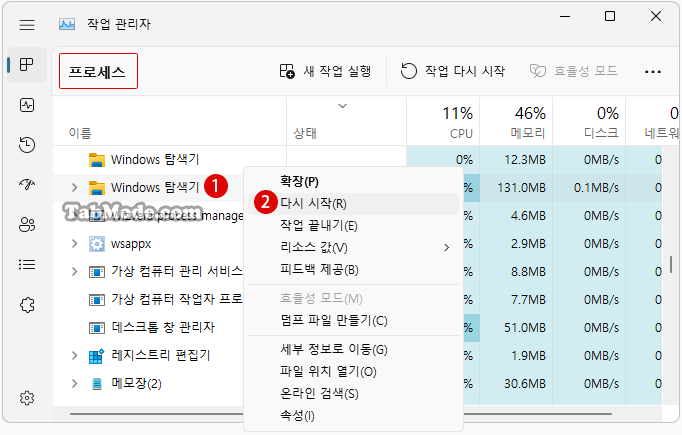This screenshot has height=435, width=682.
Task: Choose 속성(I) in the context menu
Action: coord(353,416)
